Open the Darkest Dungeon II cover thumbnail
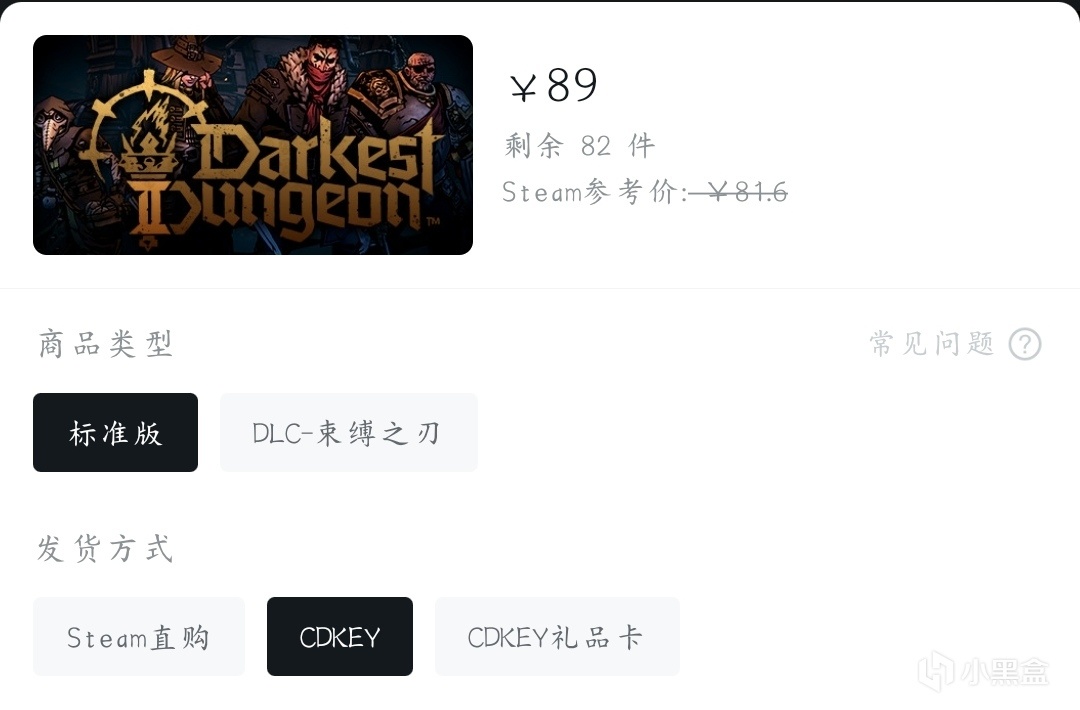This screenshot has width=1080, height=710. (x=253, y=145)
